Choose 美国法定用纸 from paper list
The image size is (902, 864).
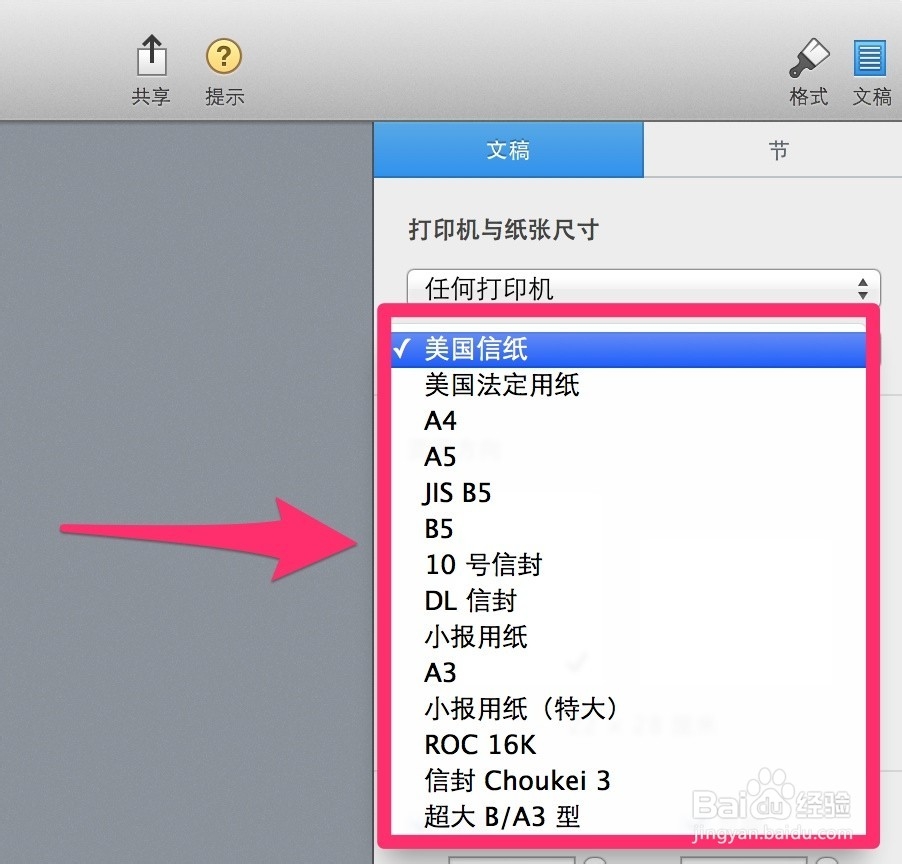pos(628,385)
